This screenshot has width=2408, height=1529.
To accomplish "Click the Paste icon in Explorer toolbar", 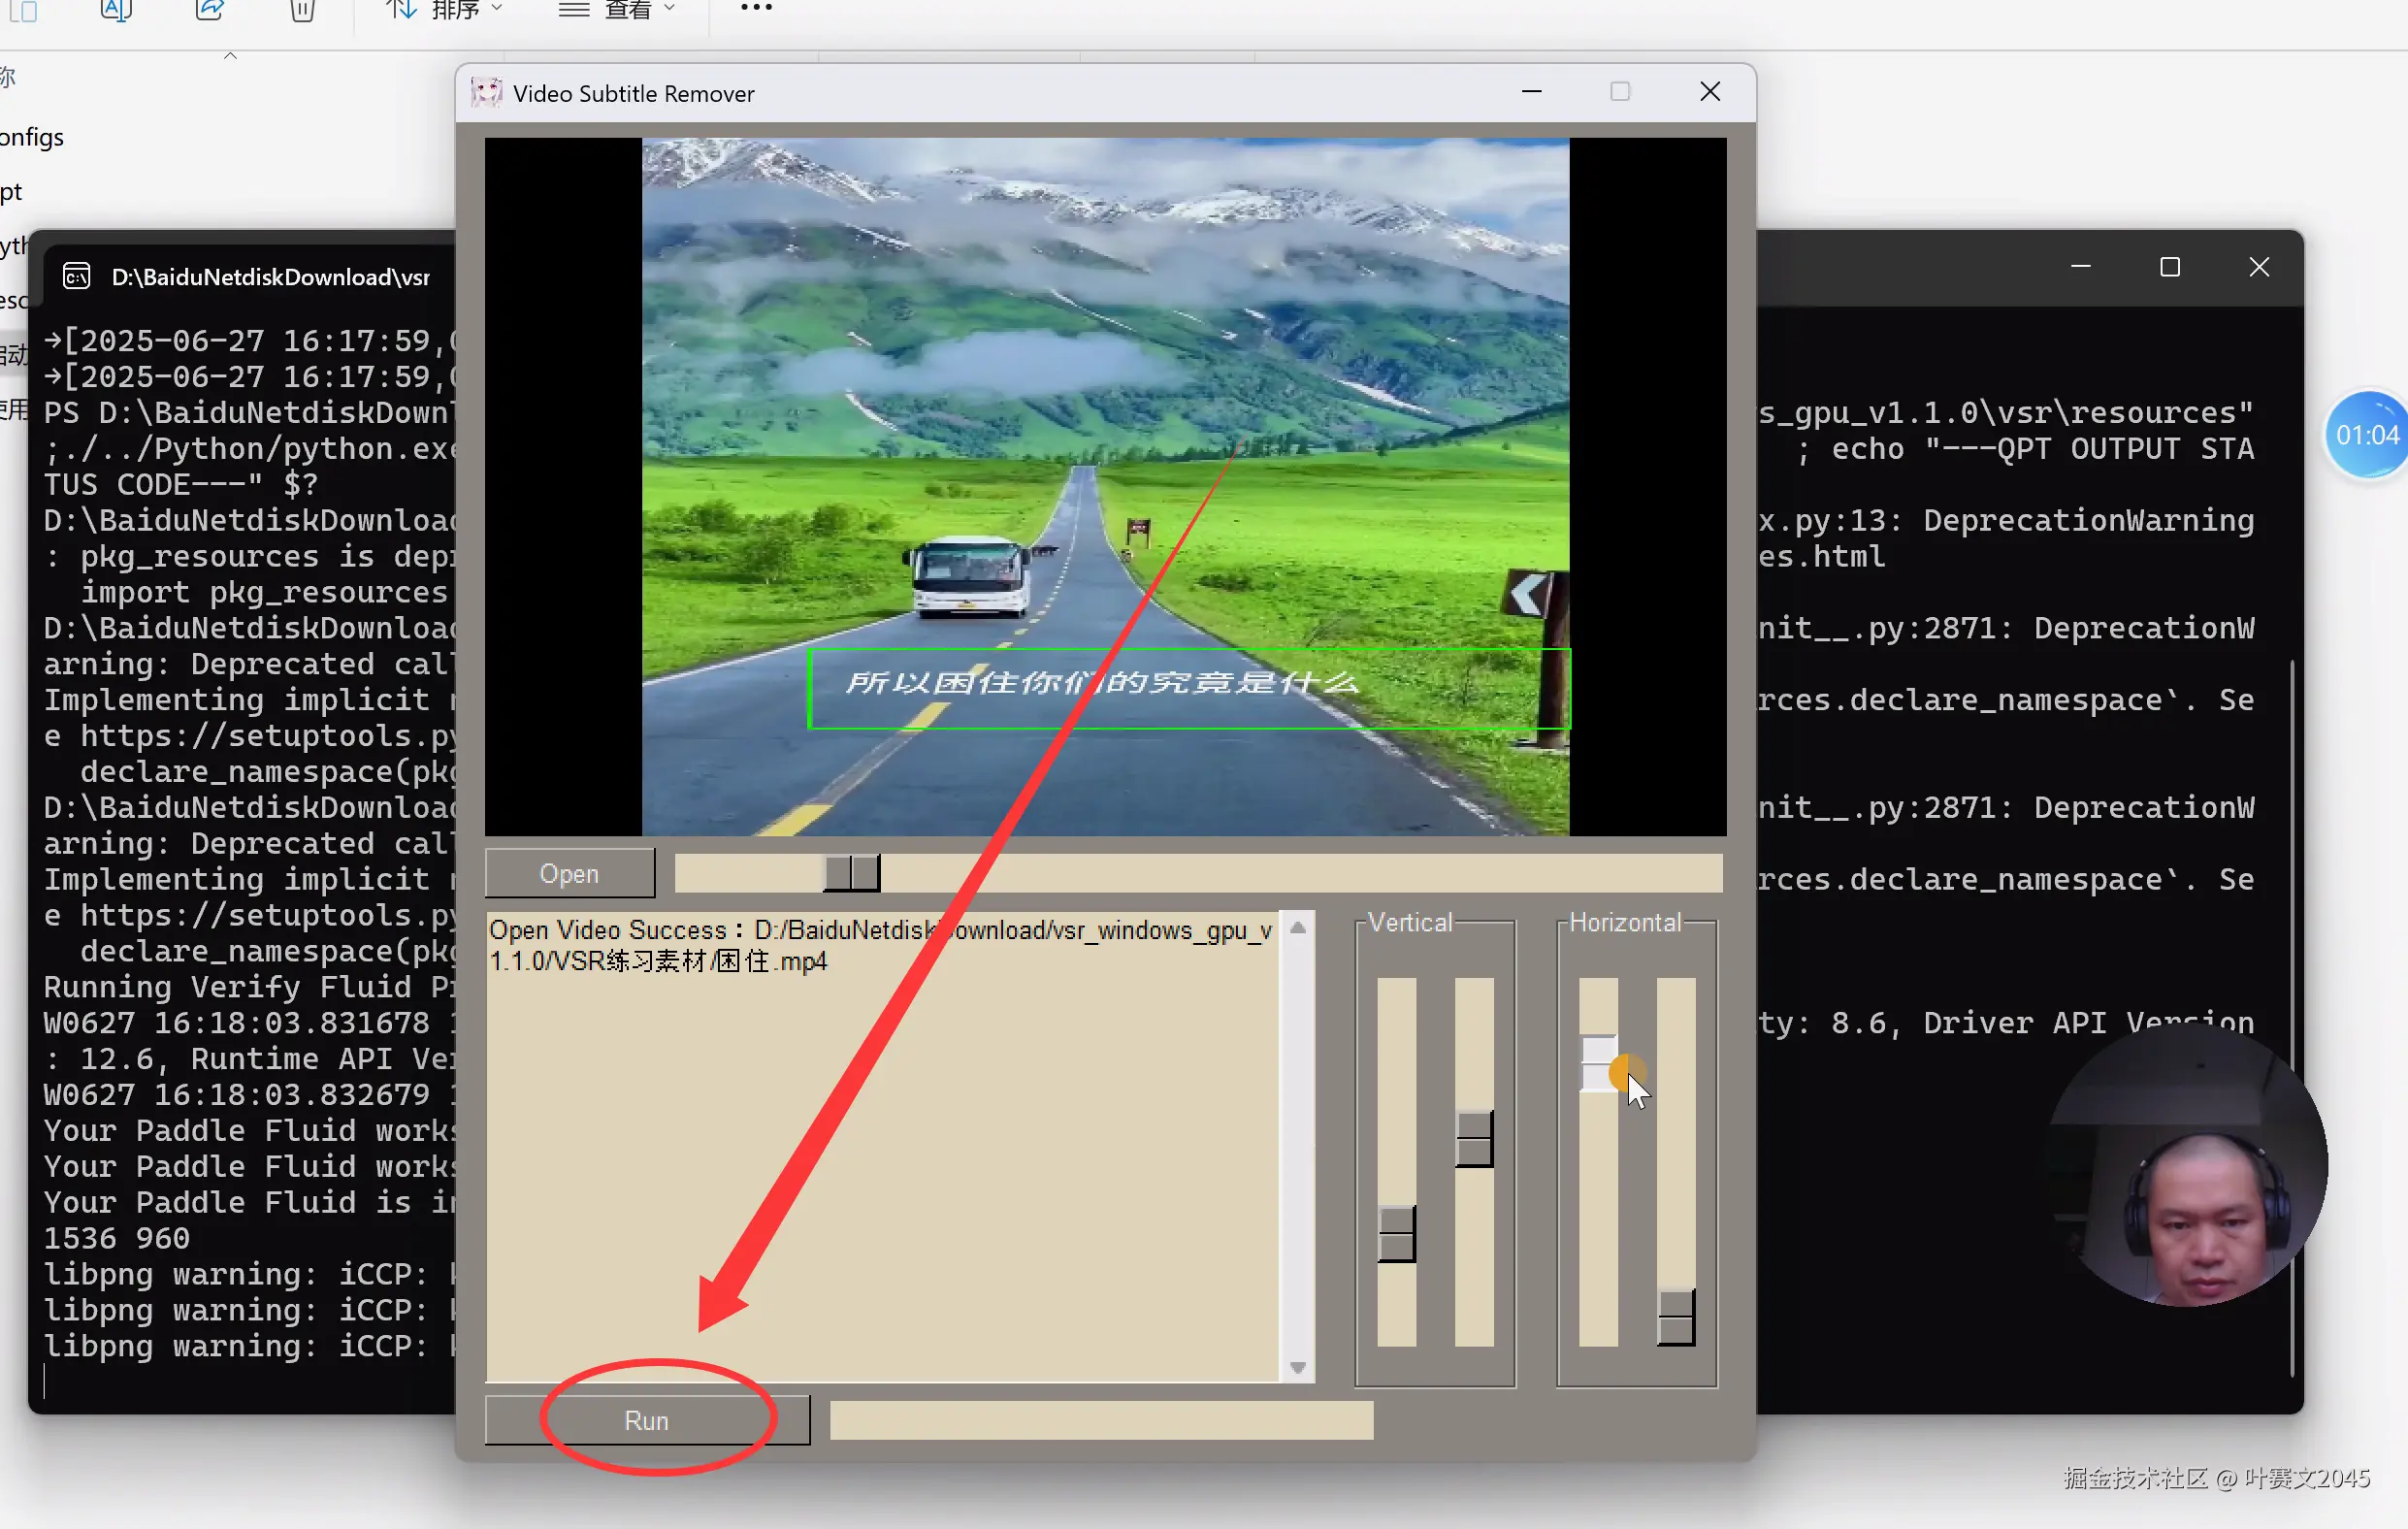I will tap(25, 10).
